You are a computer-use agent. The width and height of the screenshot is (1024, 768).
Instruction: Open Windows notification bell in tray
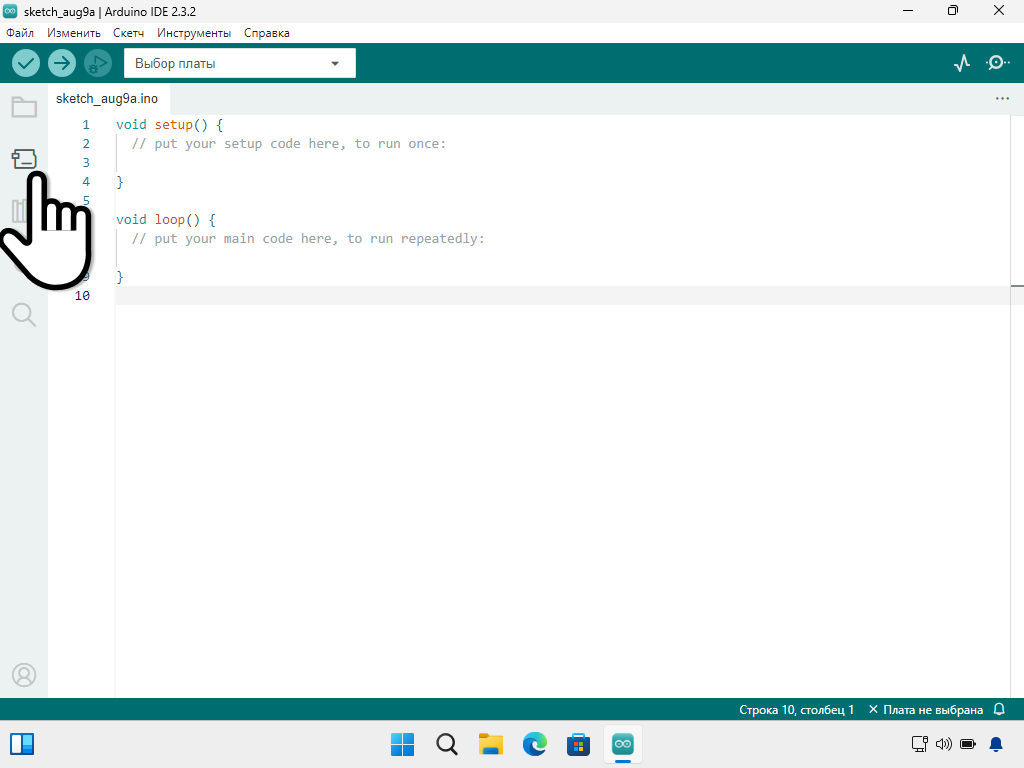coord(996,744)
